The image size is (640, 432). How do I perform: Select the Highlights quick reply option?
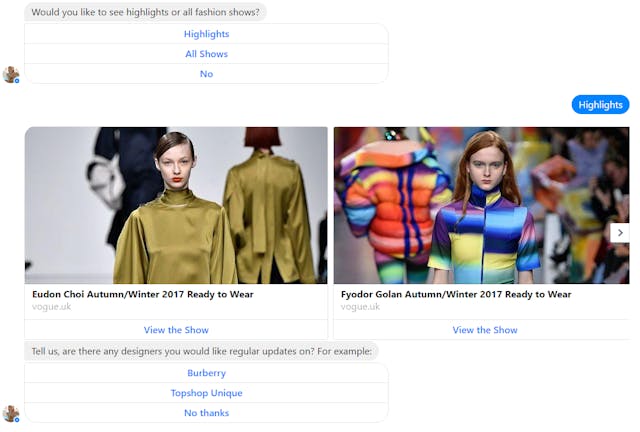point(206,34)
